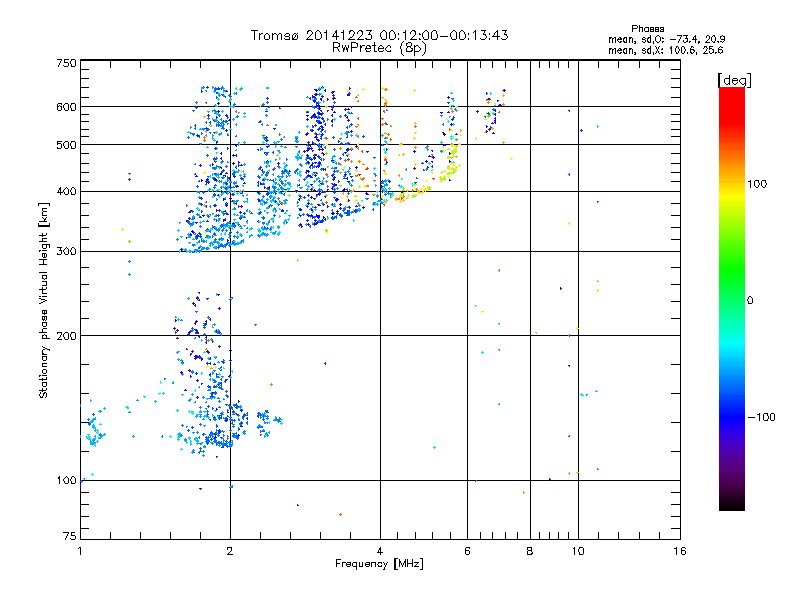Click the '200' height axis tick label

pos(66,336)
